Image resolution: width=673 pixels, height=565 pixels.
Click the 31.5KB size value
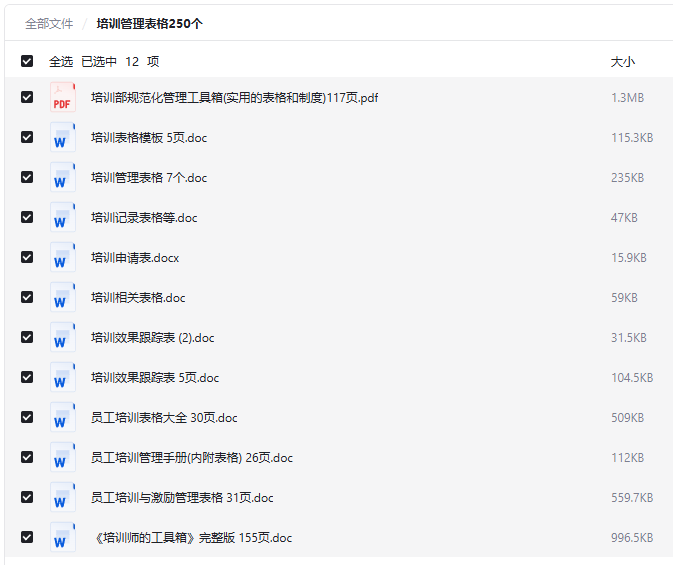point(629,337)
